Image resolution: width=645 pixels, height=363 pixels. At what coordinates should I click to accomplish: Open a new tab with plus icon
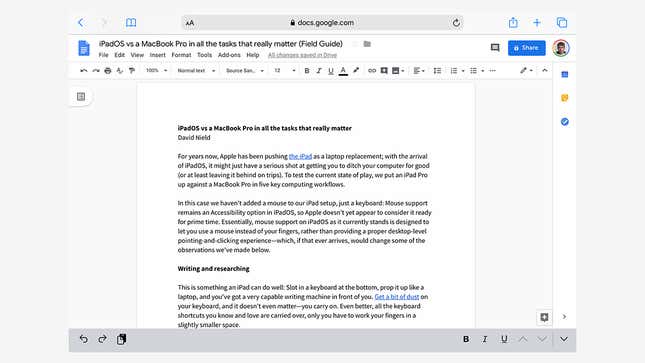537,23
